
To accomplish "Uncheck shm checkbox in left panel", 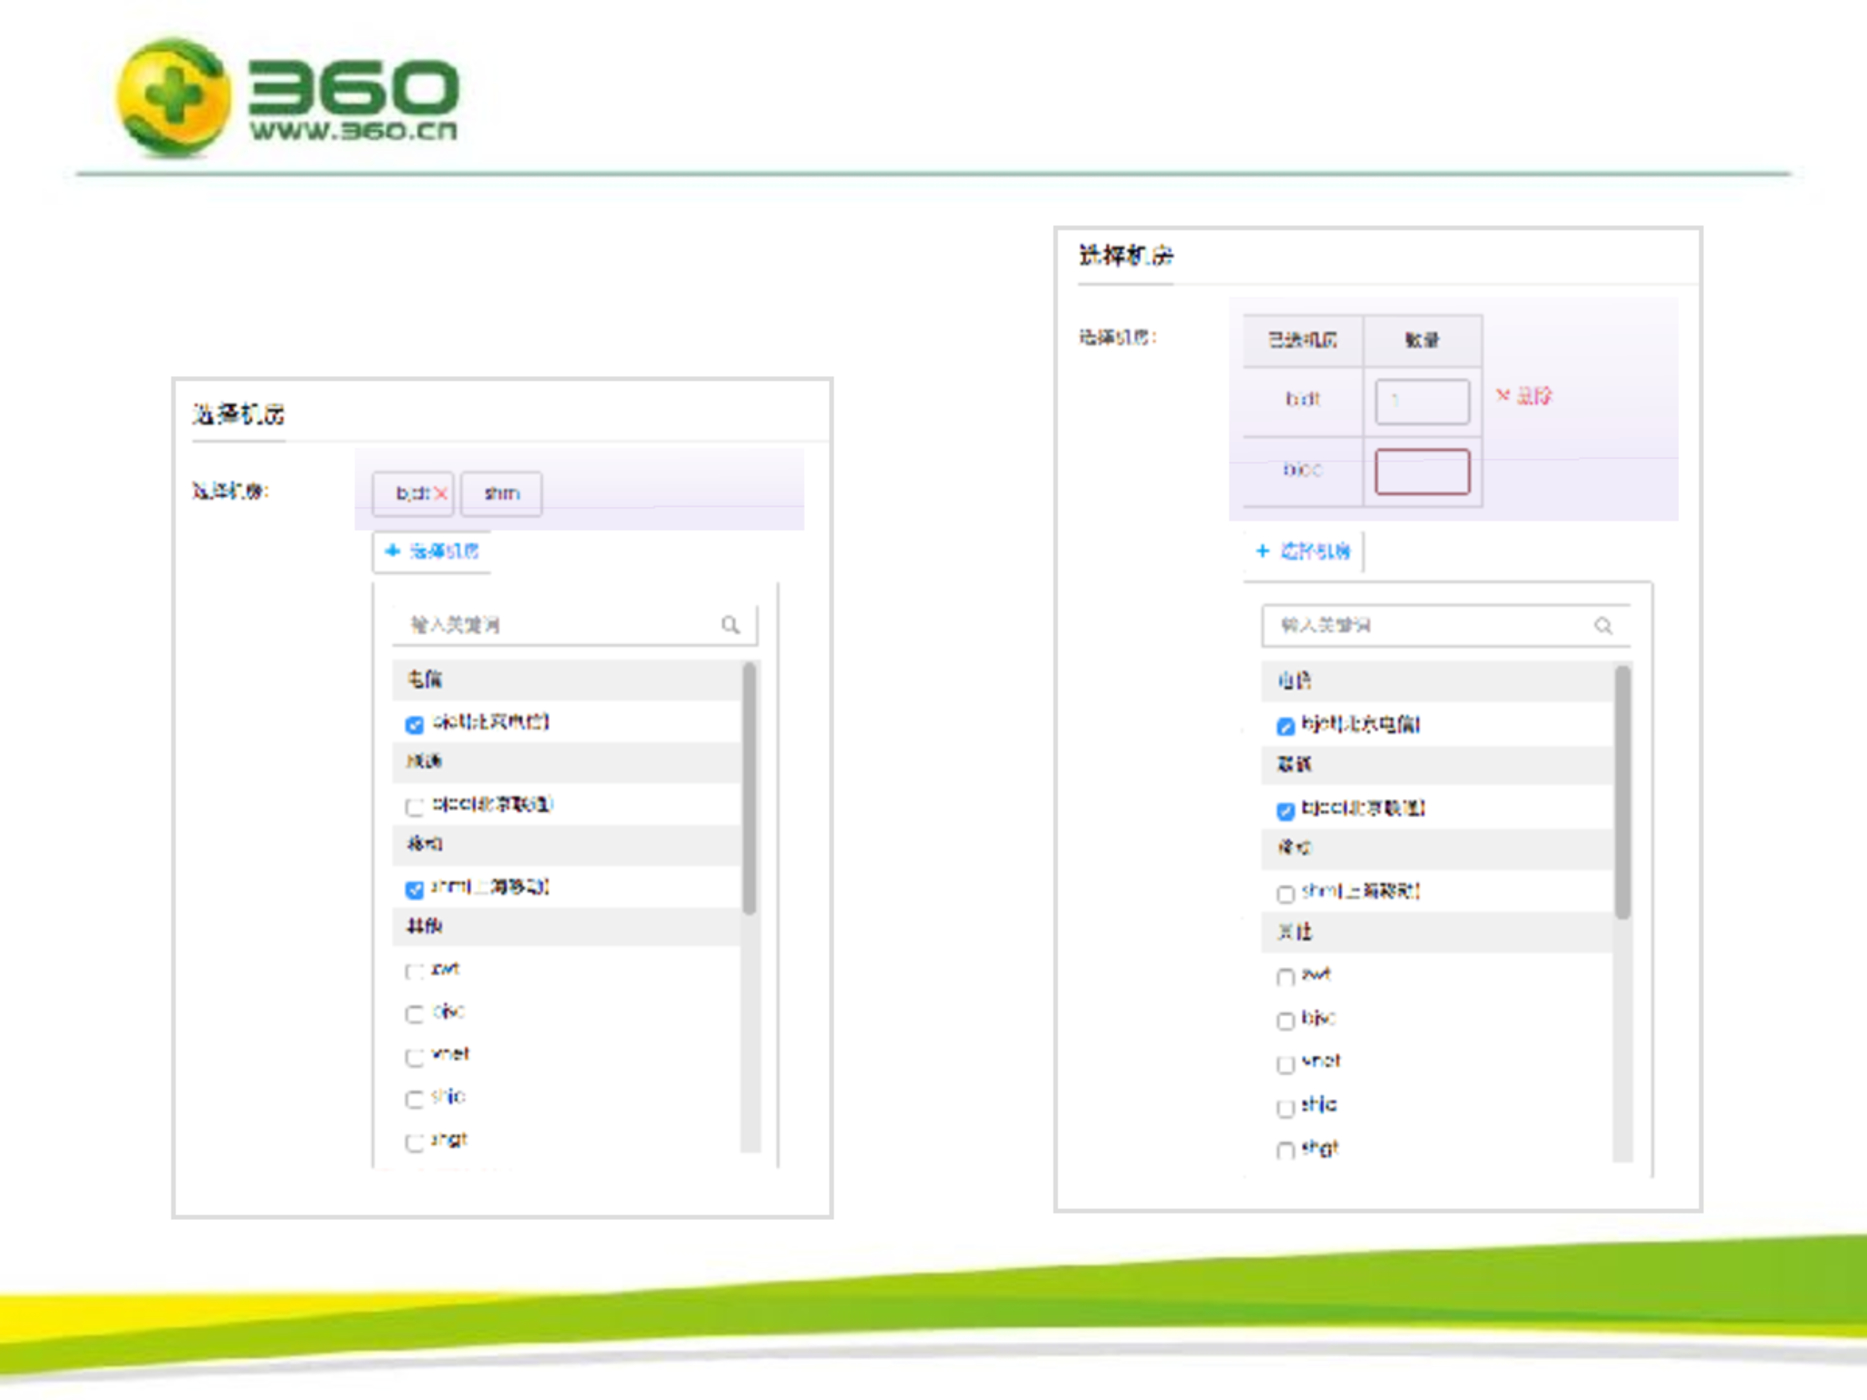I will coord(414,889).
